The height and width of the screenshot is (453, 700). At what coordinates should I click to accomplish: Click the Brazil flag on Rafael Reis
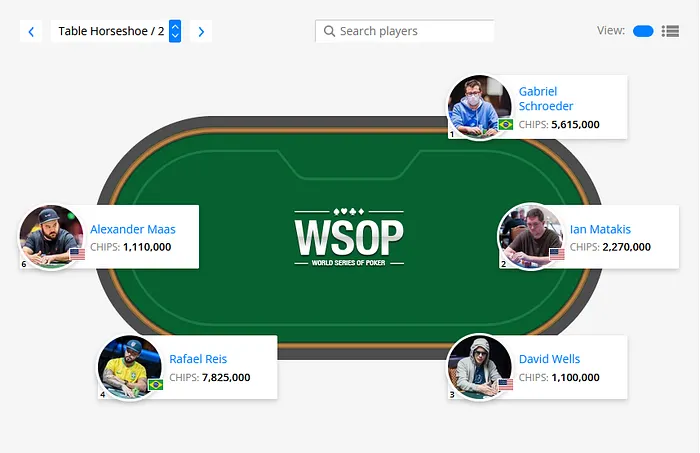(x=155, y=384)
